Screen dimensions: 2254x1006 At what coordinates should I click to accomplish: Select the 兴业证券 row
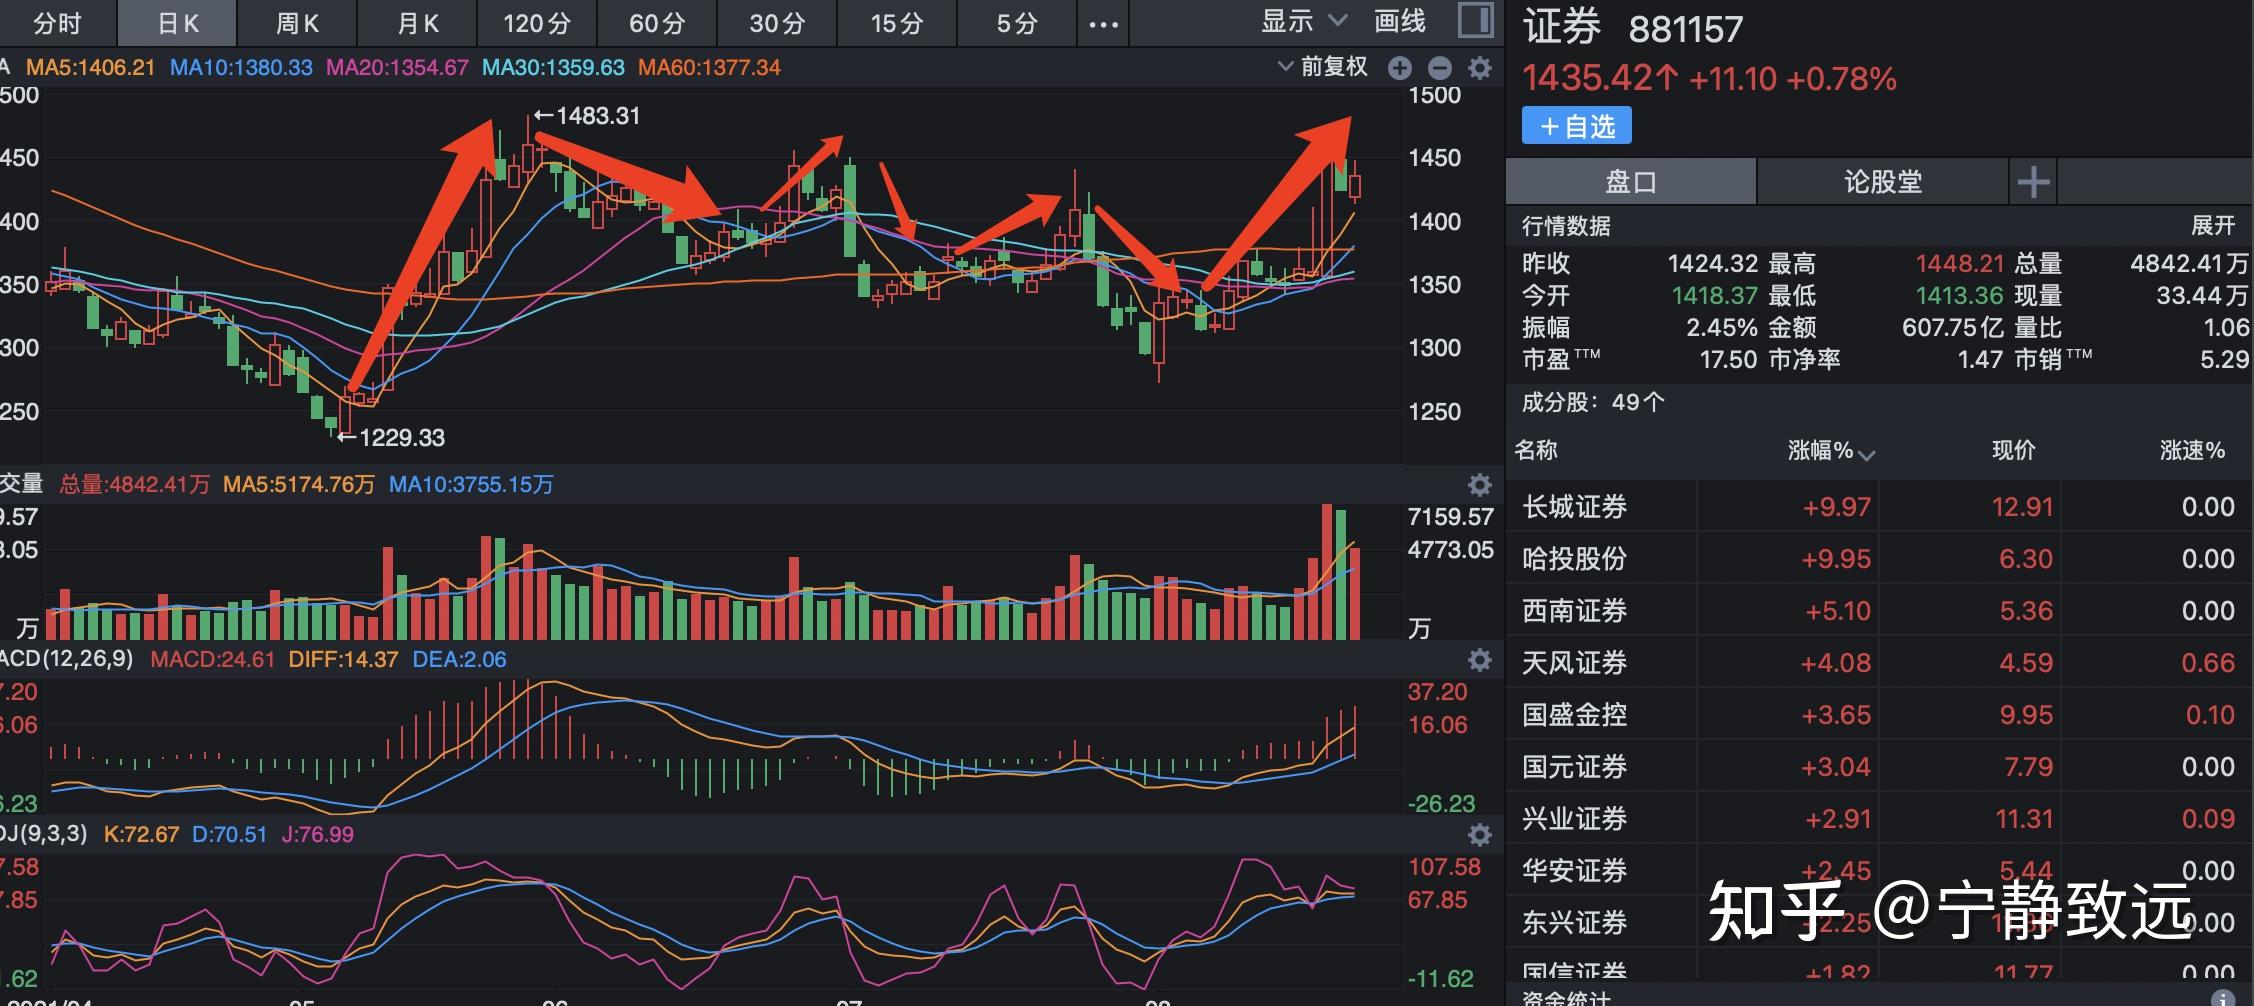[1879, 819]
